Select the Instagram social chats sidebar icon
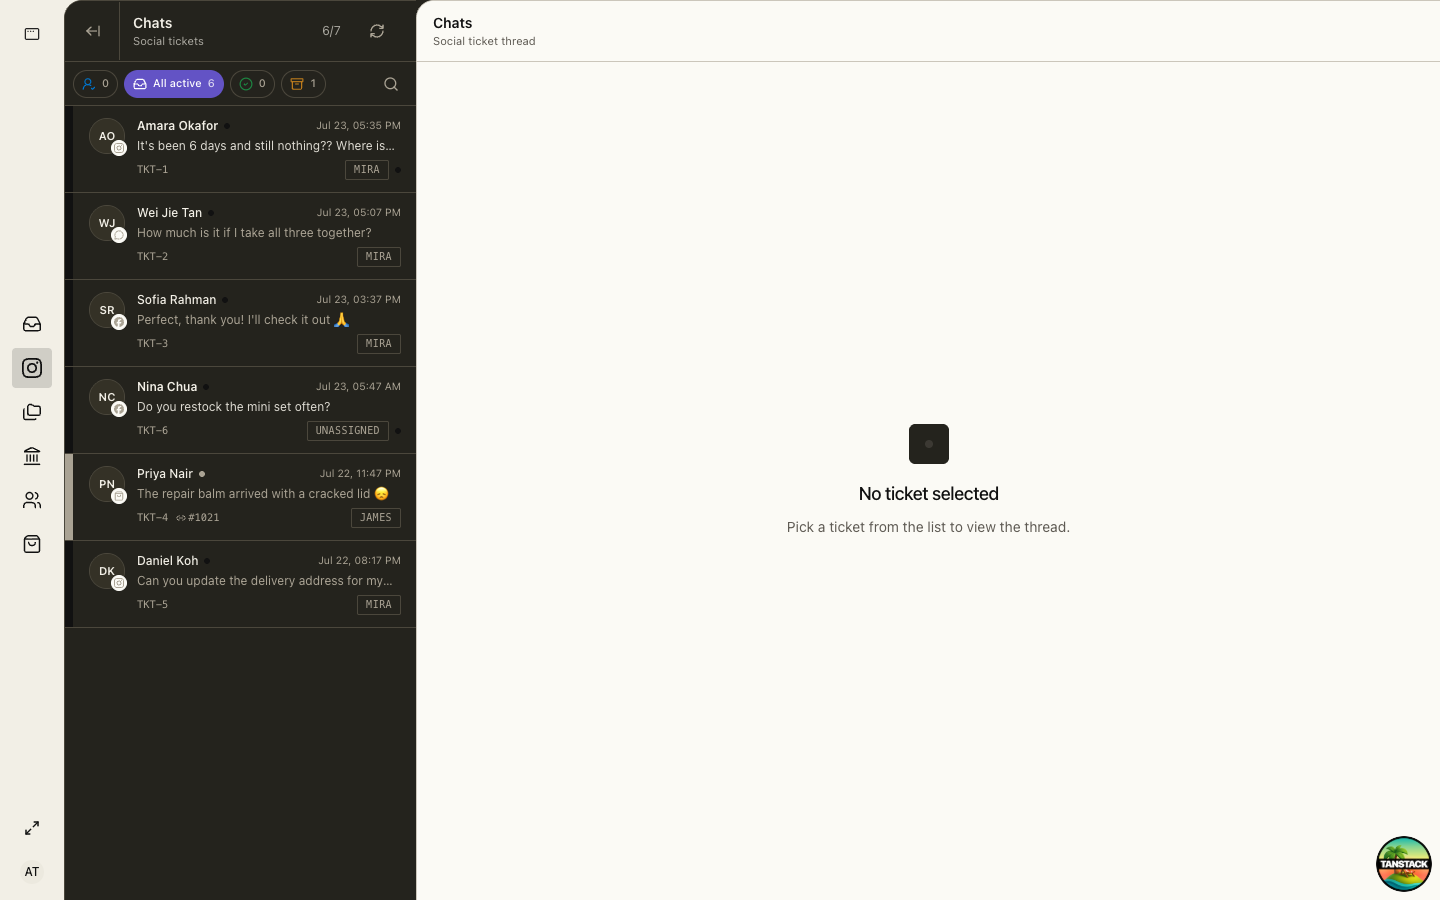This screenshot has height=900, width=1440. point(32,368)
